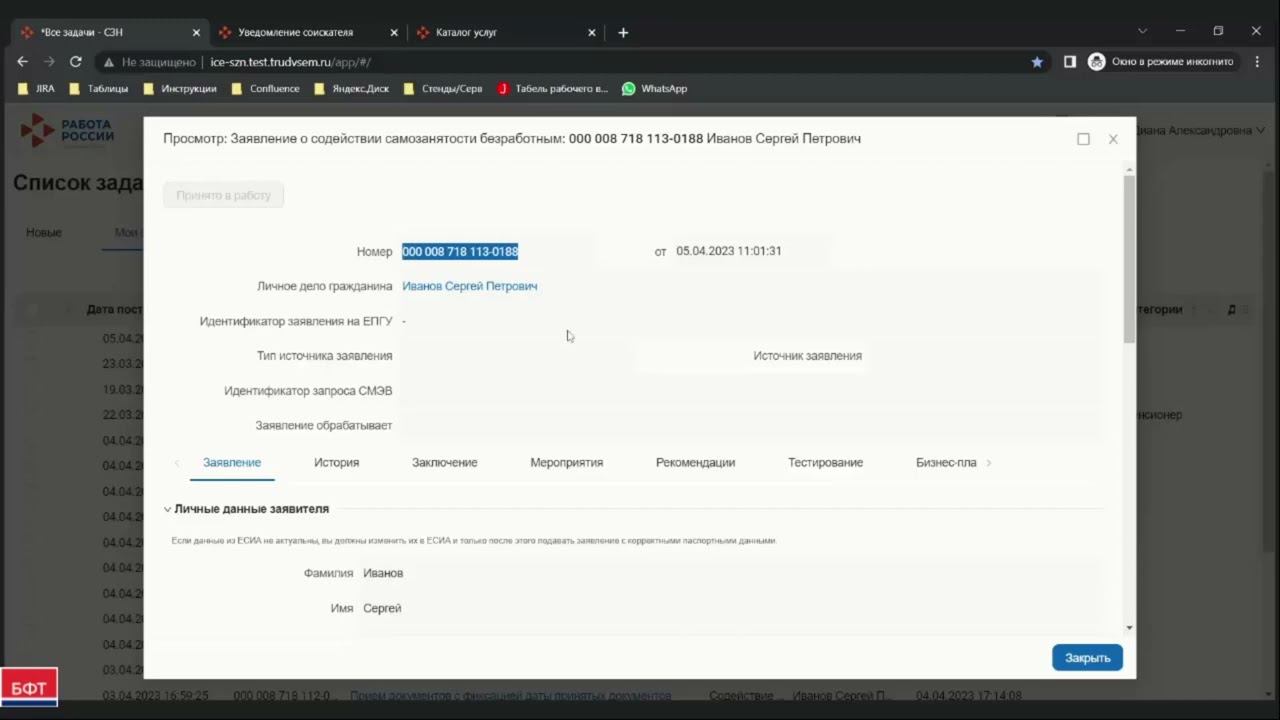The width and height of the screenshot is (1280, 720).
Task: Click the site security warning icon
Action: click(109, 62)
